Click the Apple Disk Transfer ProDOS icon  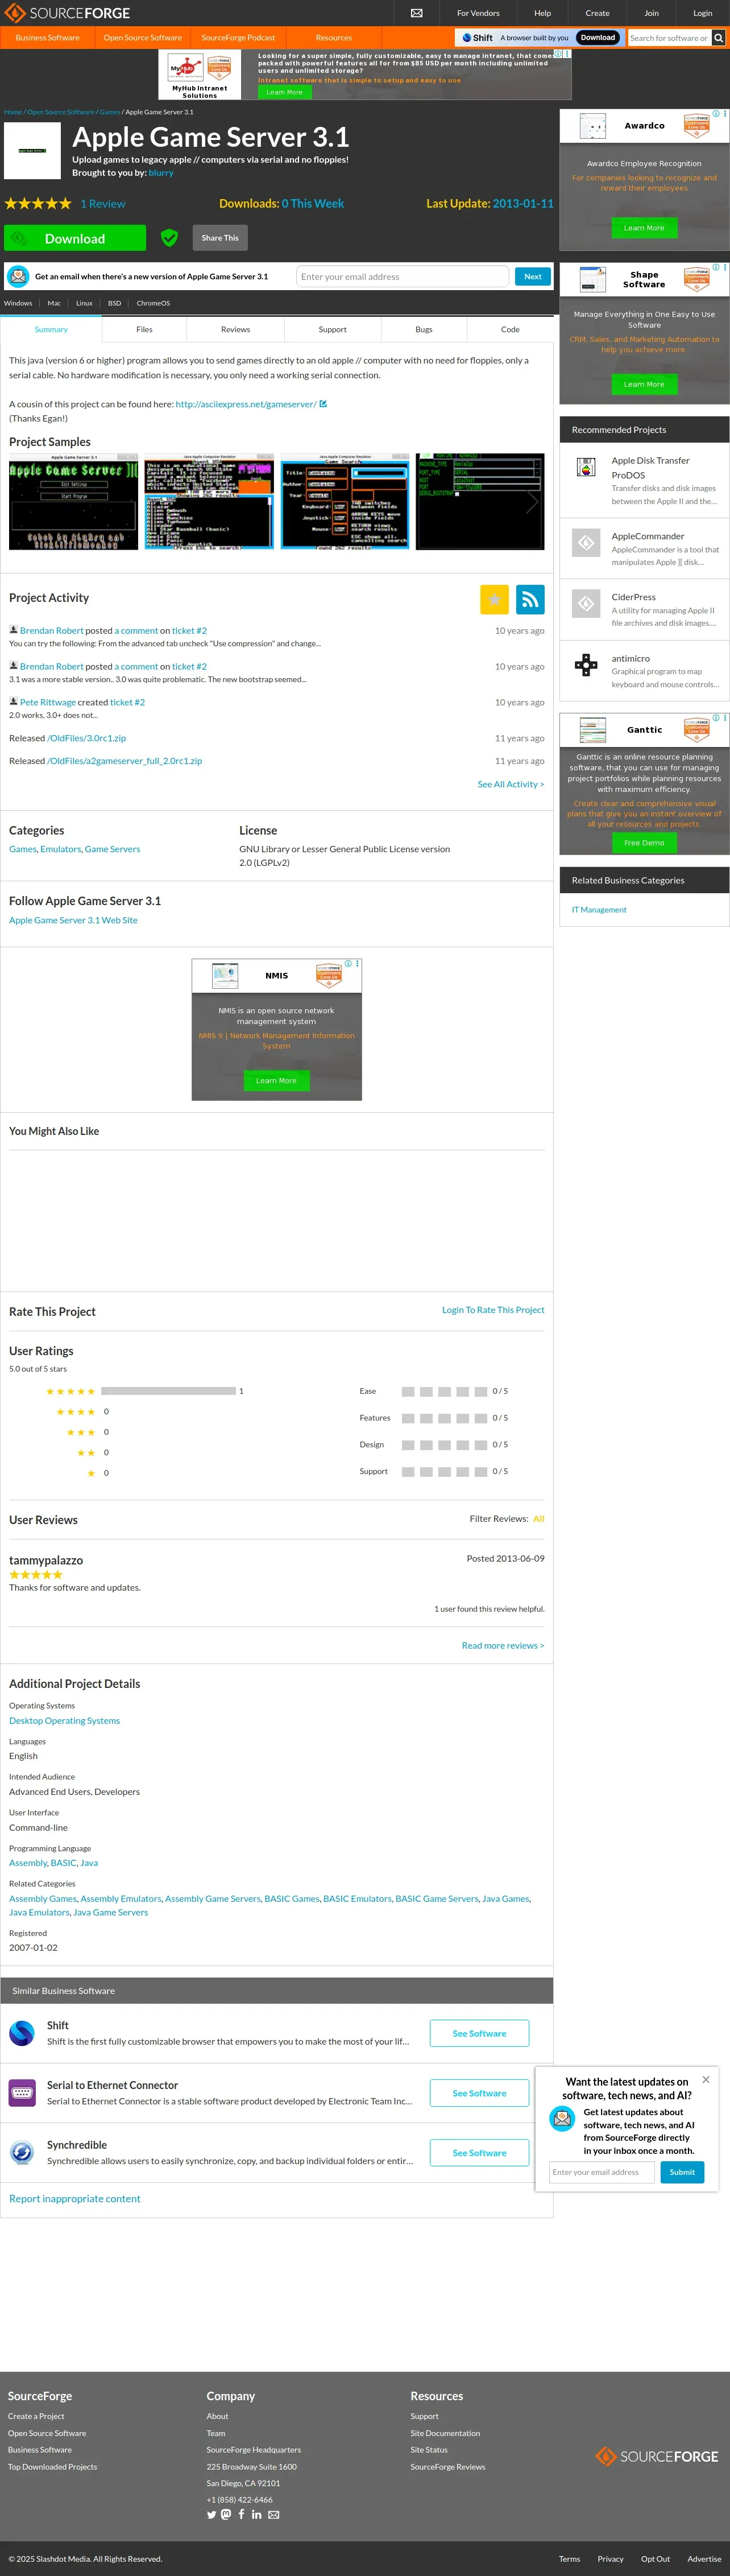[x=587, y=467]
